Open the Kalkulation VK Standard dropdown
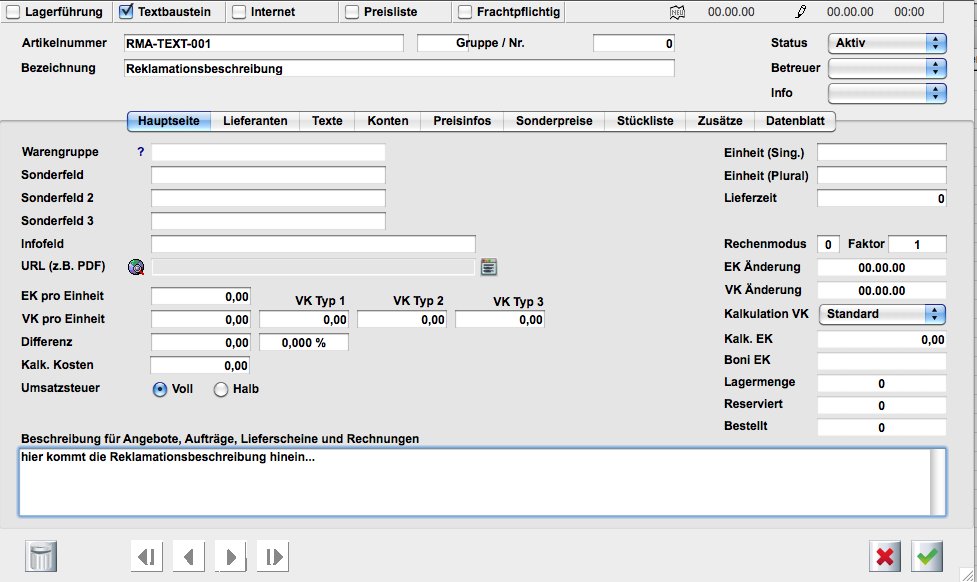 coord(882,314)
